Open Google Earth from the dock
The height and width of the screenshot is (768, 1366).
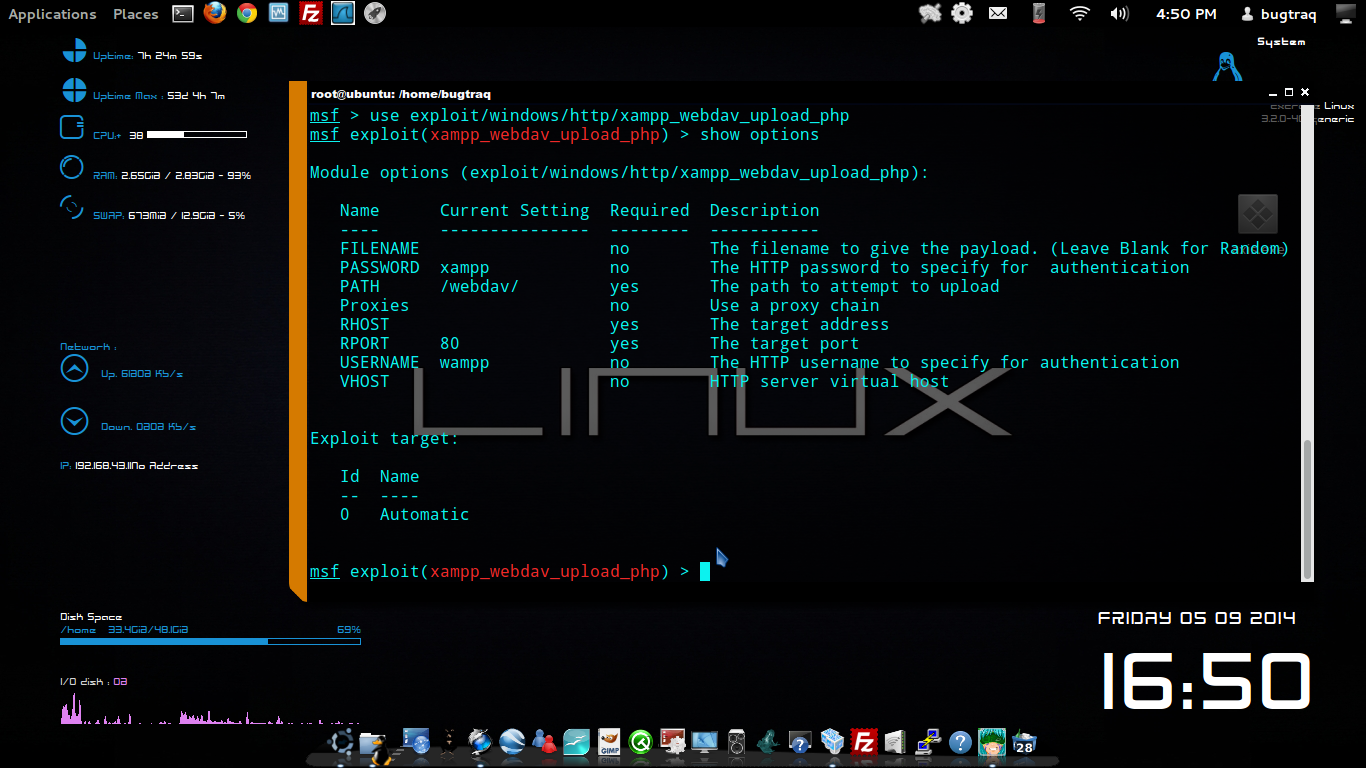512,742
